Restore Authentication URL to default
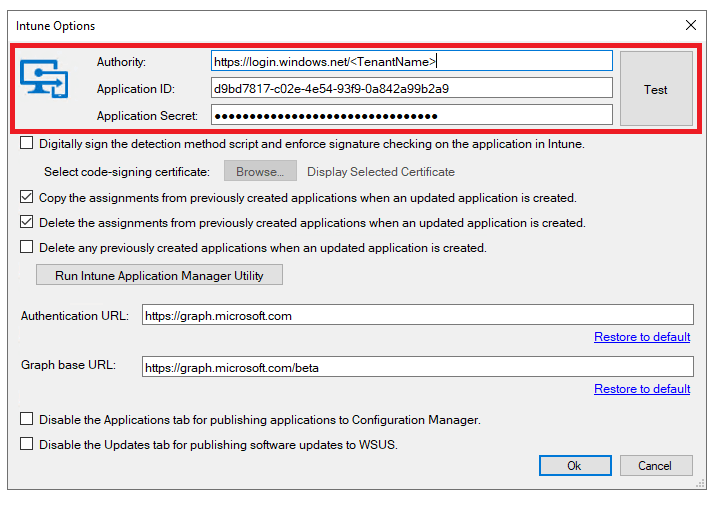 (x=642, y=337)
